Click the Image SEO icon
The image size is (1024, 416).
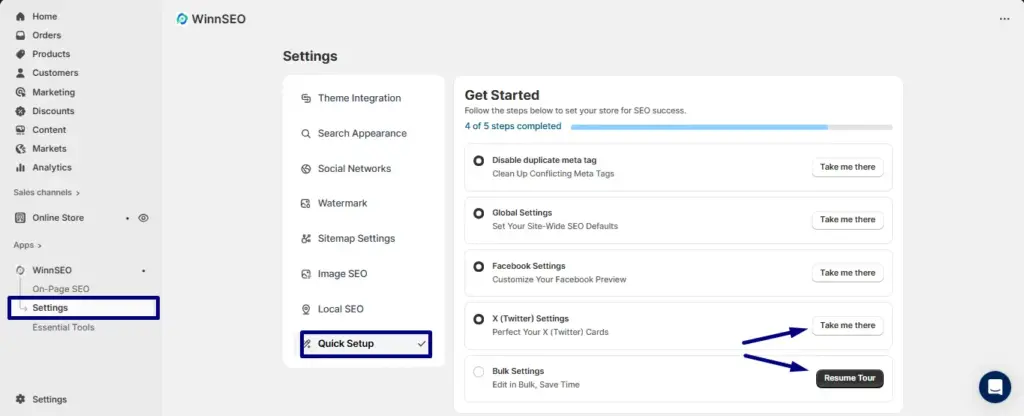point(306,274)
